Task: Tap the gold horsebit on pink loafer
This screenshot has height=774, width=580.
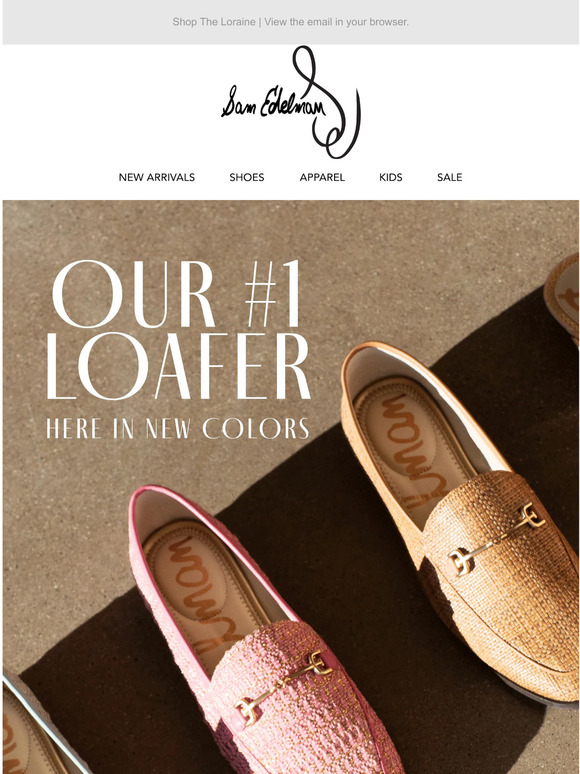Action: coord(283,686)
